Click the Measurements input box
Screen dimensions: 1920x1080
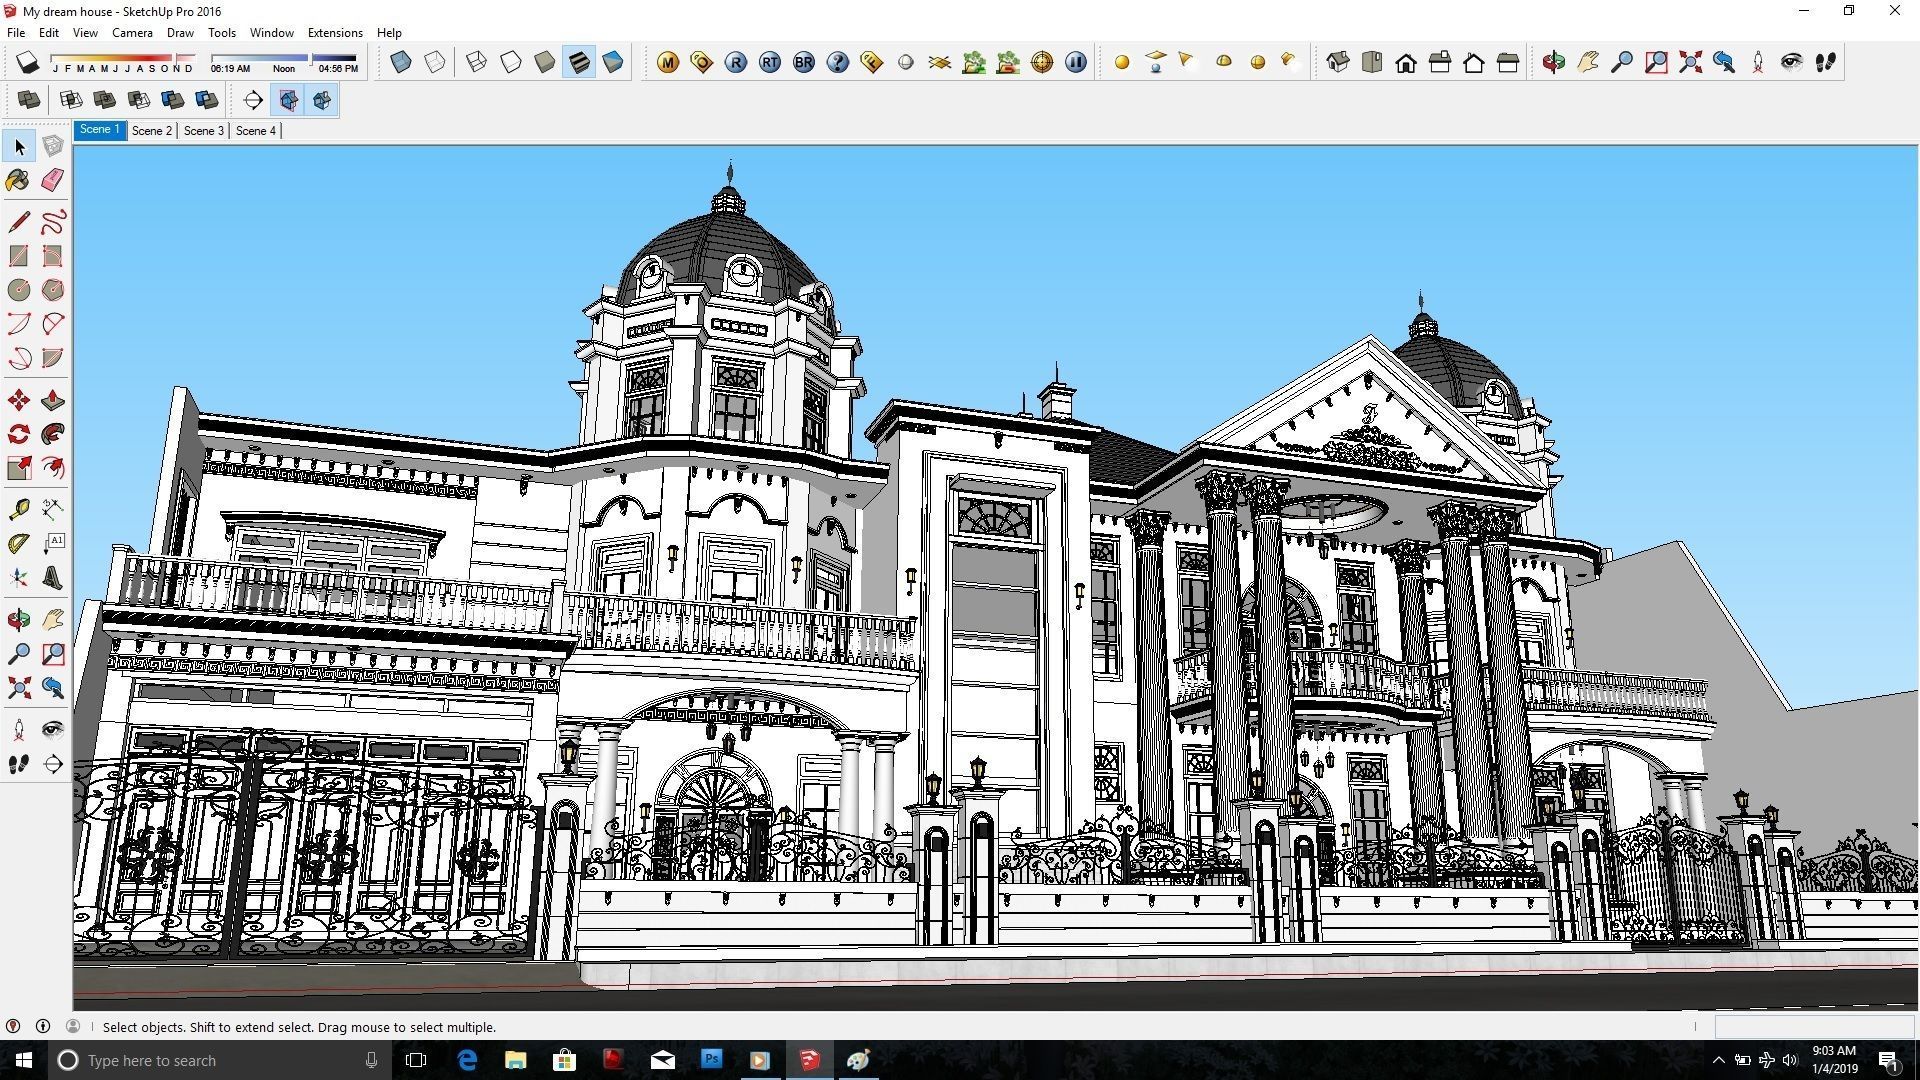(x=1814, y=1027)
